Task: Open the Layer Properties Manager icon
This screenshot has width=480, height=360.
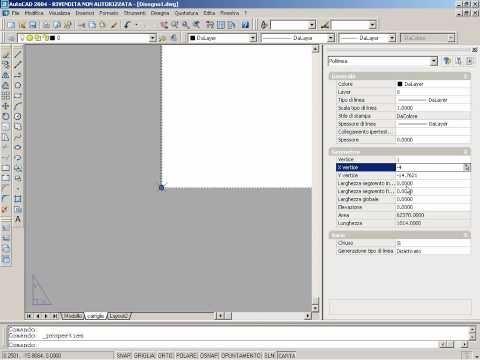Action: pos(11,38)
